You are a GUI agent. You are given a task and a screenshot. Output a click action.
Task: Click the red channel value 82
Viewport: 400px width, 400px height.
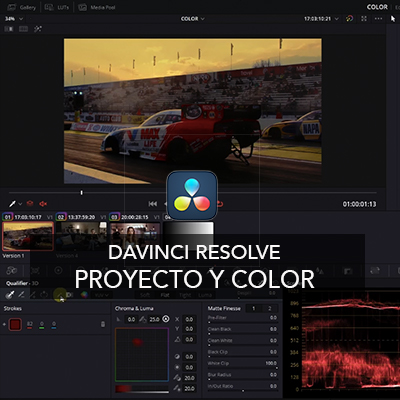30,324
